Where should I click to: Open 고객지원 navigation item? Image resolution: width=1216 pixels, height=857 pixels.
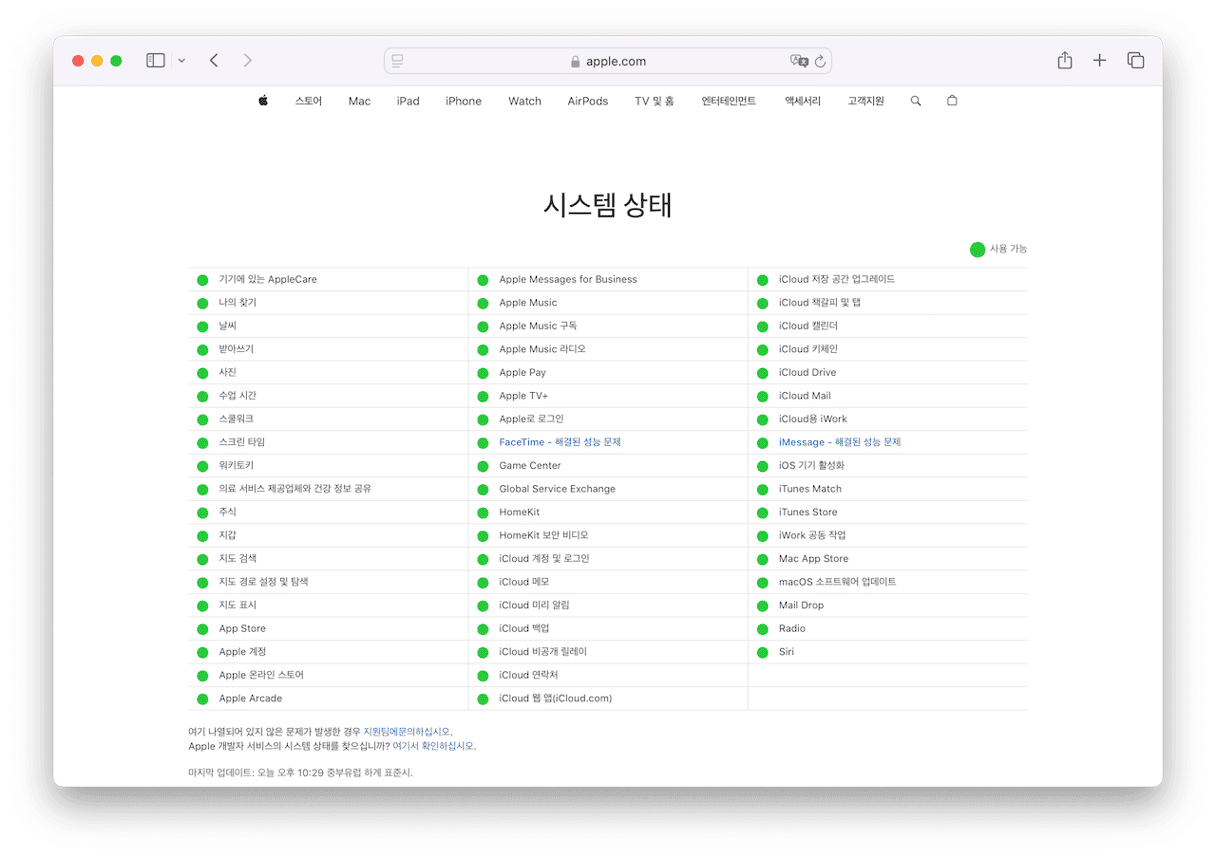pyautogui.click(x=866, y=101)
